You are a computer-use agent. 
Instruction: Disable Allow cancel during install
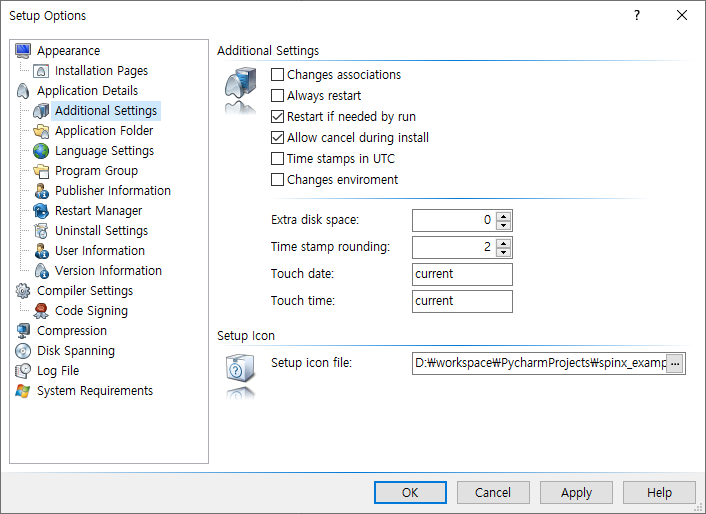pos(277,137)
